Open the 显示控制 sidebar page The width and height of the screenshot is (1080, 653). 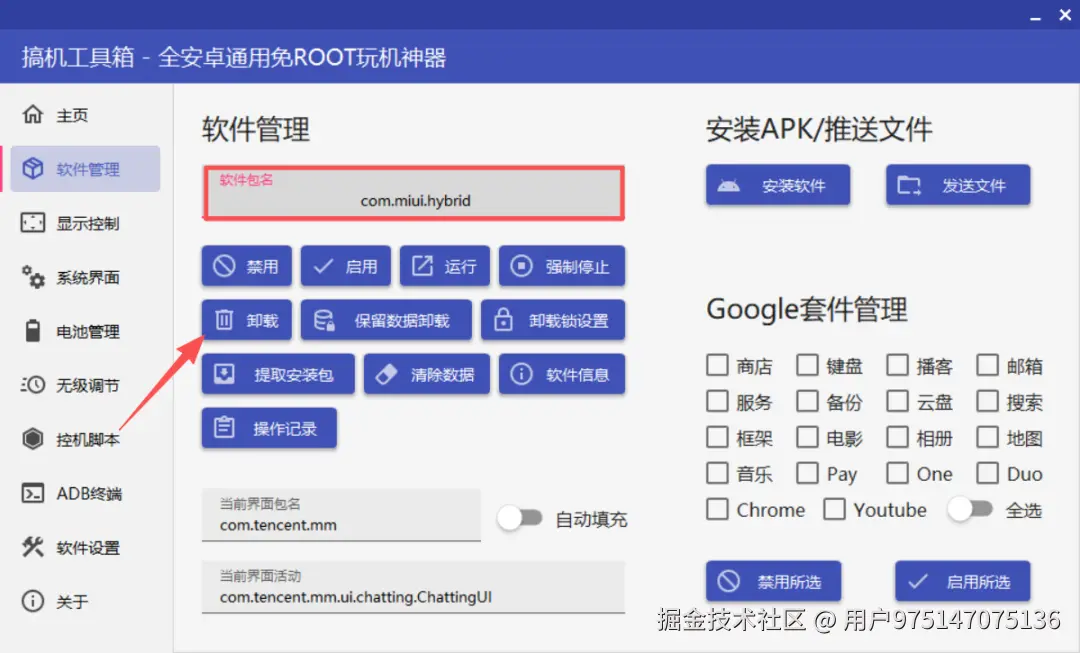coord(85,222)
